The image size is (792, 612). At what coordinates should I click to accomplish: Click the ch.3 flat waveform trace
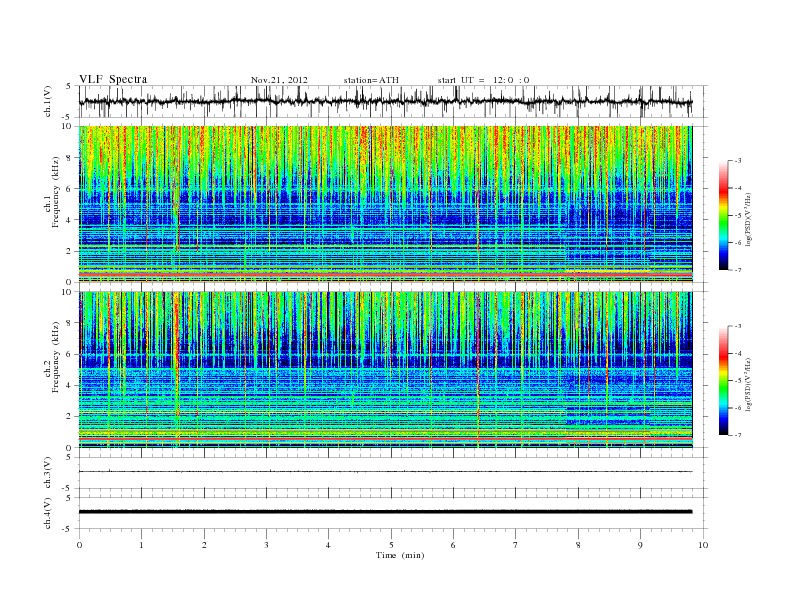(x=386, y=472)
